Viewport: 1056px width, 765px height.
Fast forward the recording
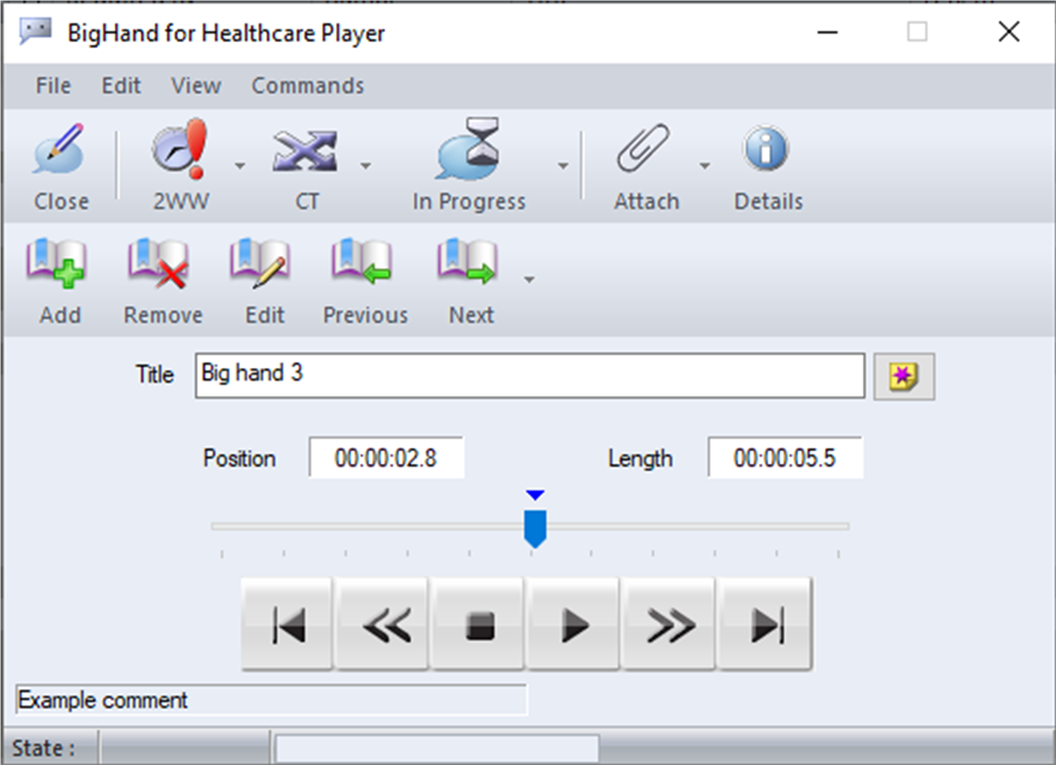(669, 624)
